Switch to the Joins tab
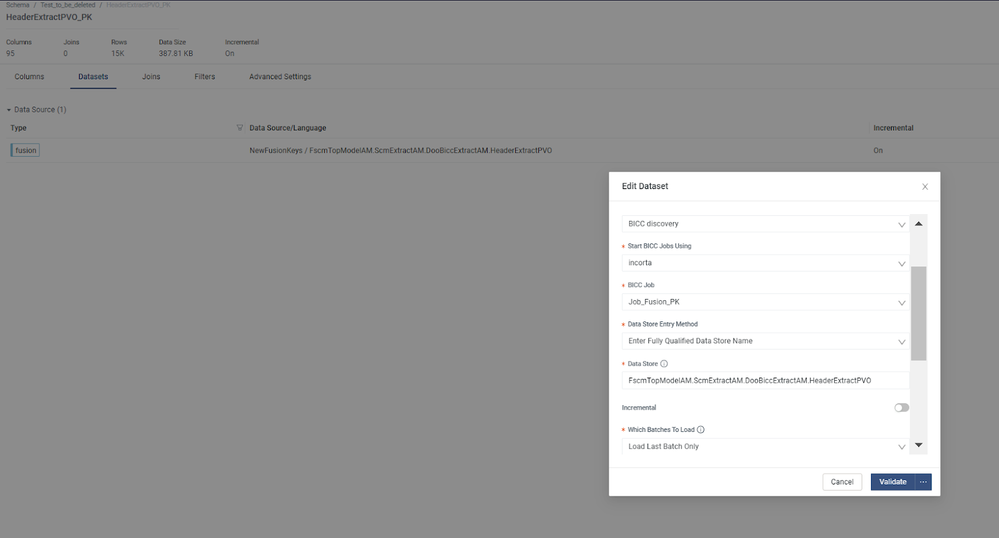The height and width of the screenshot is (538, 999). pyautogui.click(x=151, y=76)
